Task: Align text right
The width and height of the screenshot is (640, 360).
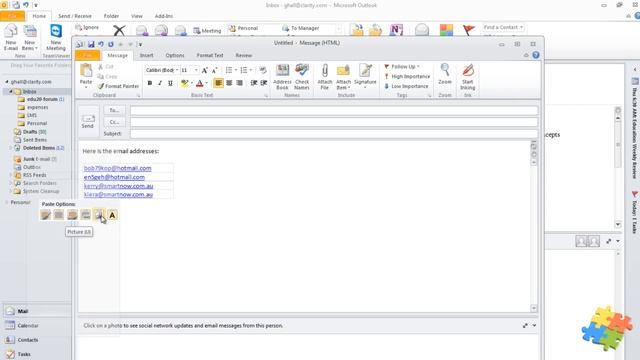Action: click(x=240, y=83)
